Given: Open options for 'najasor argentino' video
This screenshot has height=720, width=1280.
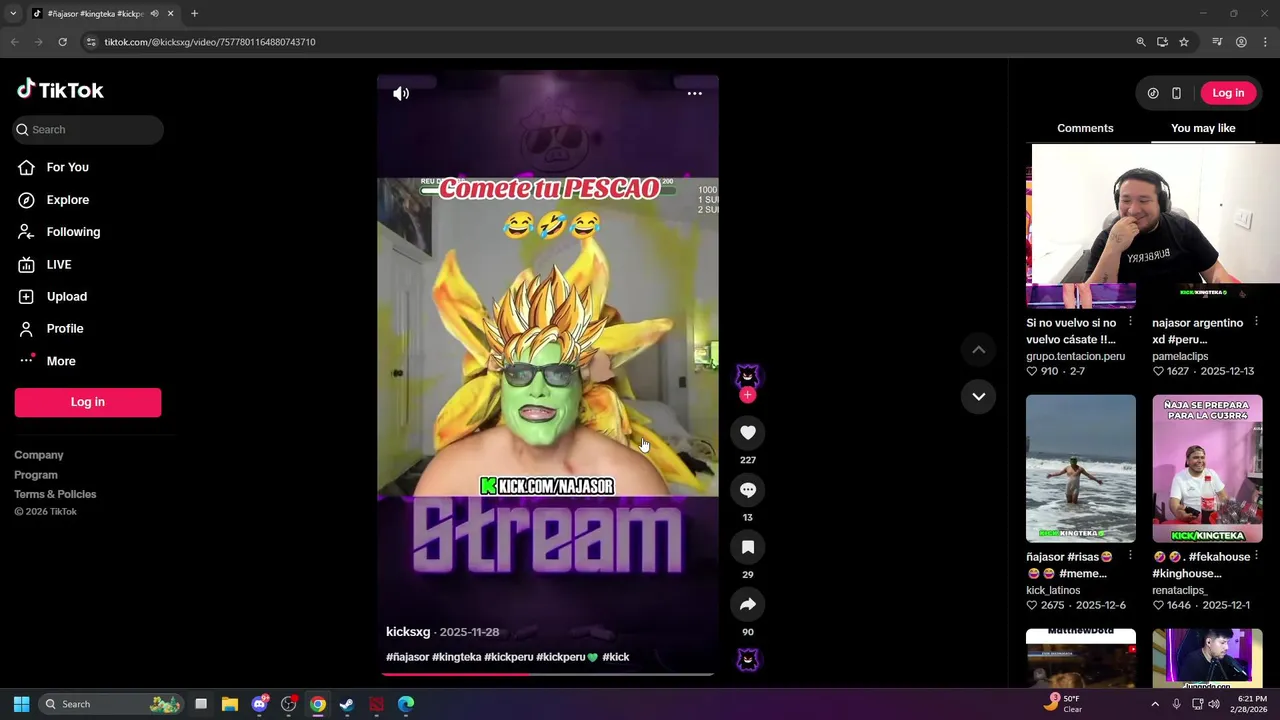Looking at the screenshot, I should click(1256, 321).
